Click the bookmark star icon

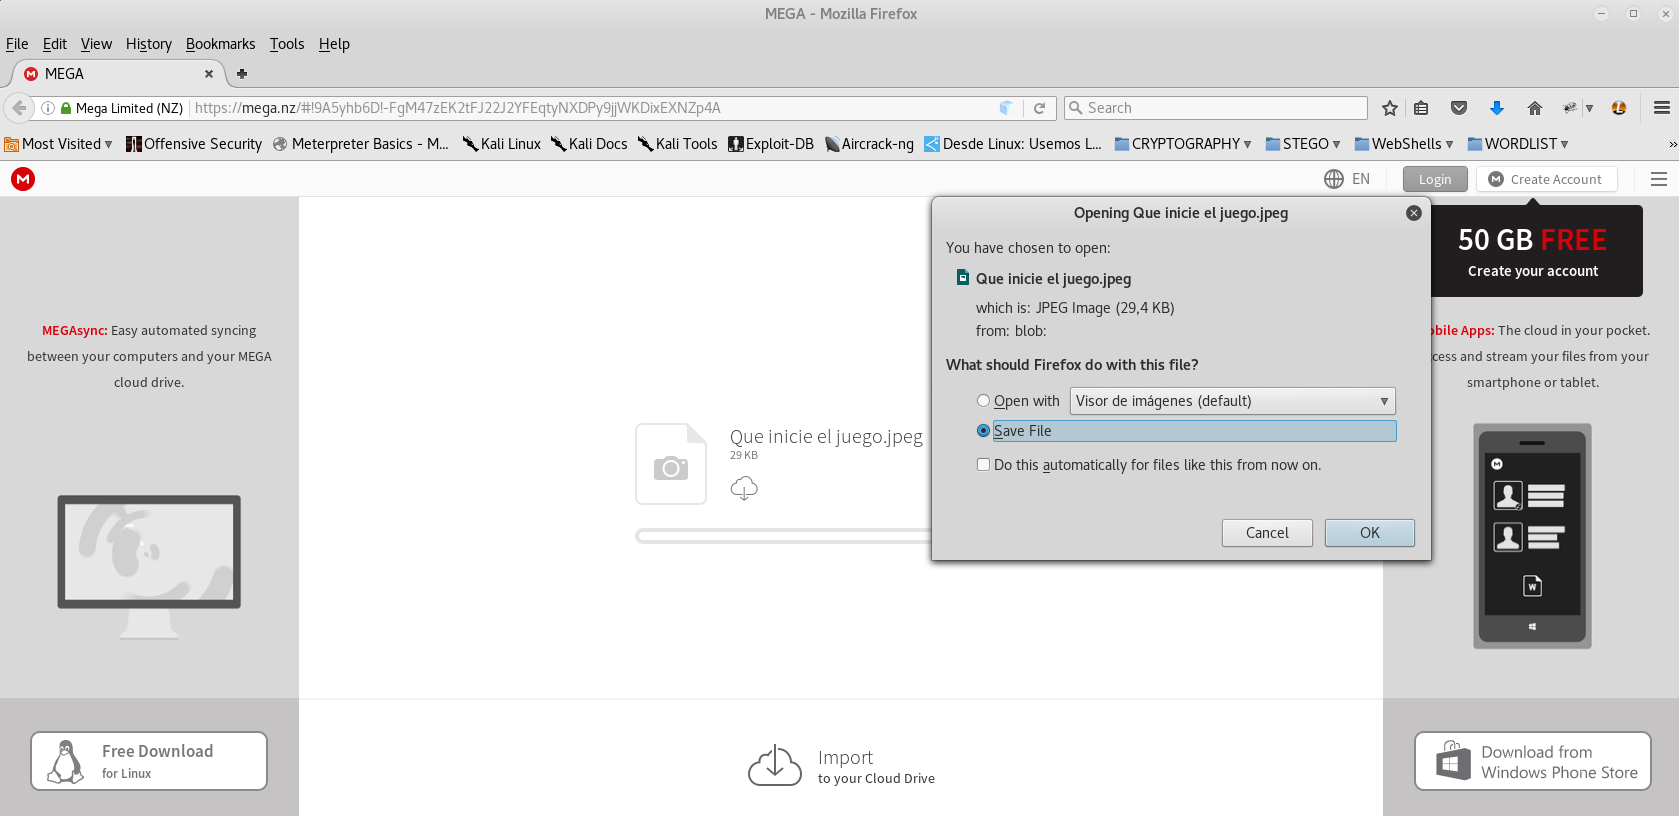pos(1389,108)
